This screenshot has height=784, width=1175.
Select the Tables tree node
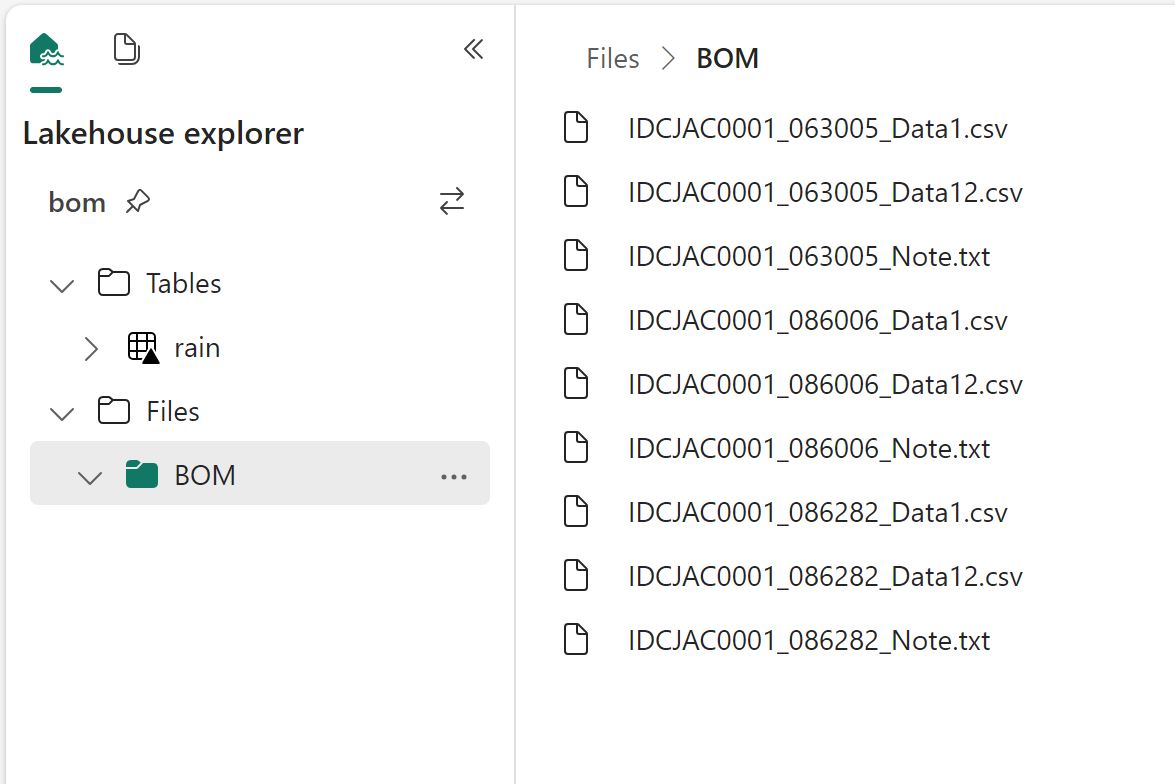[183, 284]
